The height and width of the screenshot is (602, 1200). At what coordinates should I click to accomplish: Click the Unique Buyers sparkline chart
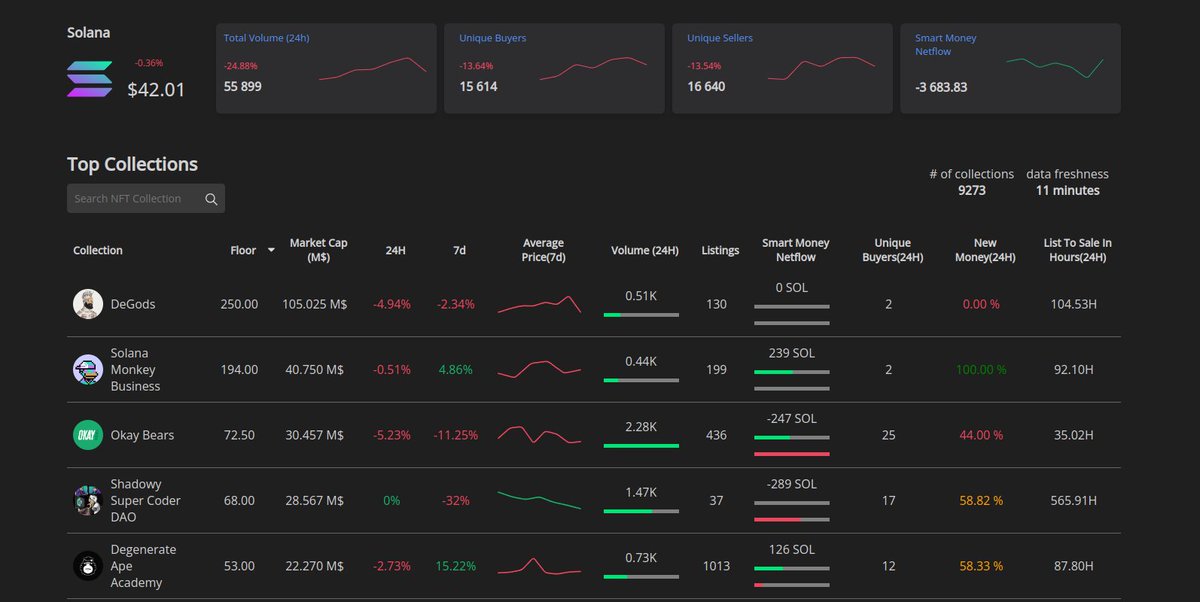coord(593,68)
